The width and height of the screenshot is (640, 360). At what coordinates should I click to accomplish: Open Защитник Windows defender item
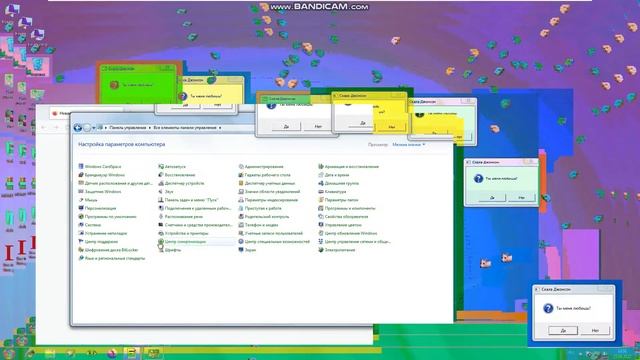pos(100,191)
